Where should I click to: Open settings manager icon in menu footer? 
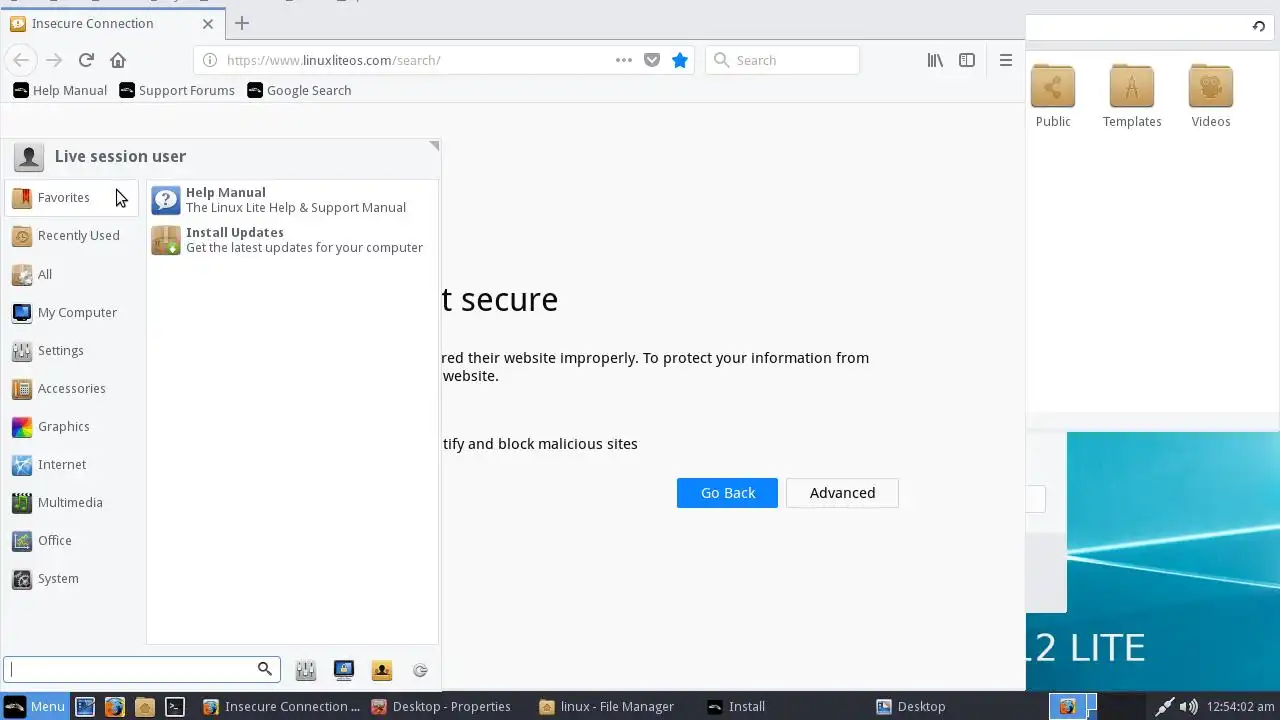coord(306,671)
